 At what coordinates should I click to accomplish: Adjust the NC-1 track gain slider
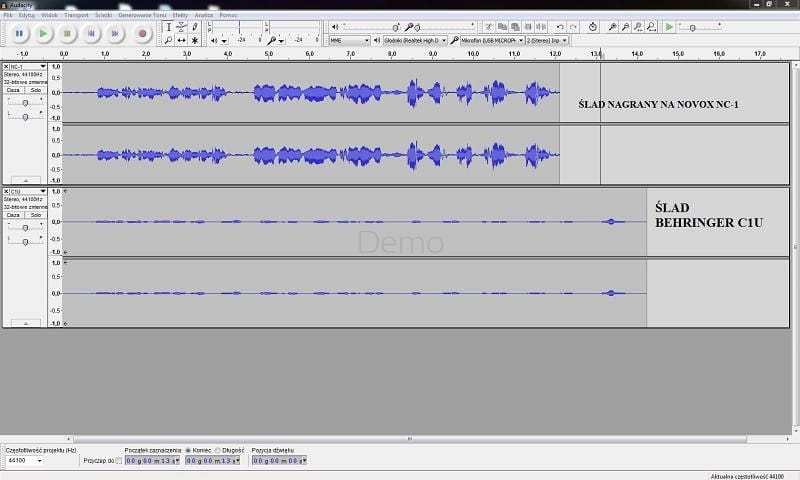[24, 102]
